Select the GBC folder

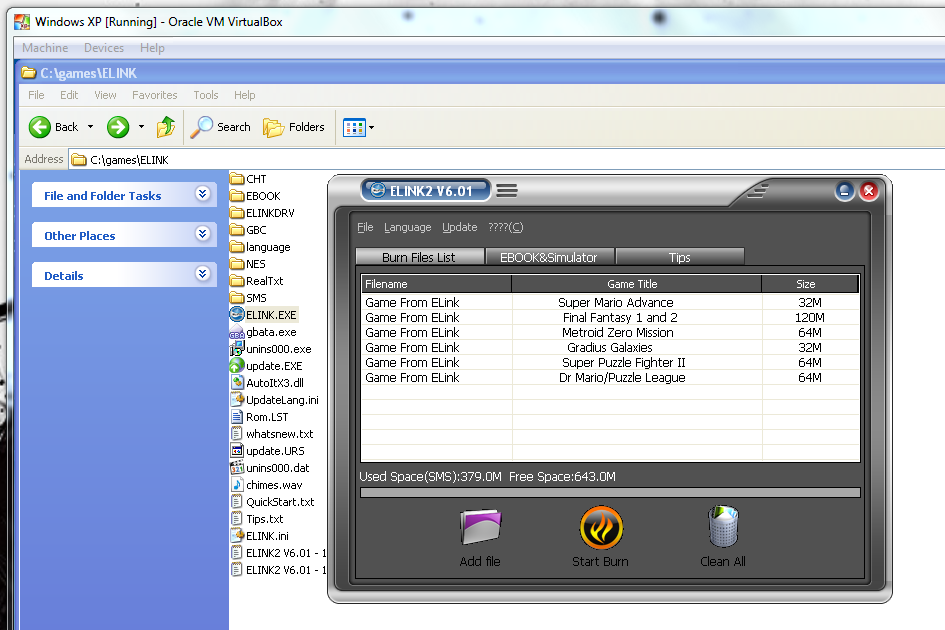(x=248, y=230)
